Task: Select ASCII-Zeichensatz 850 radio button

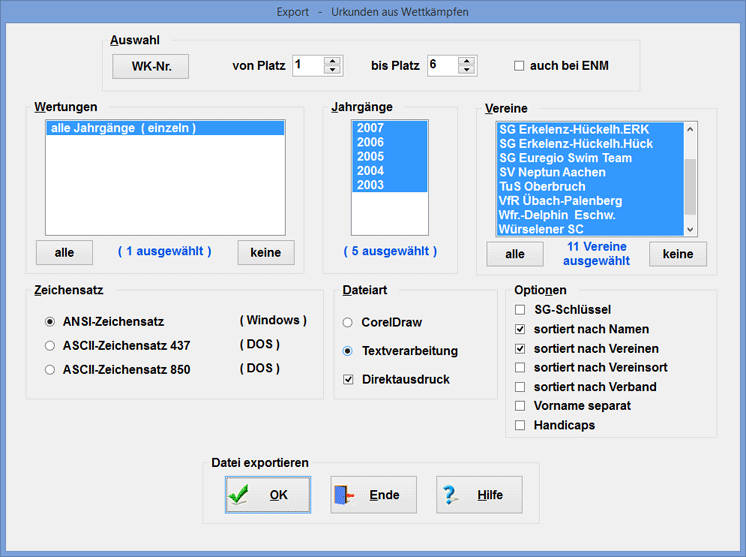Action: pyautogui.click(x=51, y=370)
